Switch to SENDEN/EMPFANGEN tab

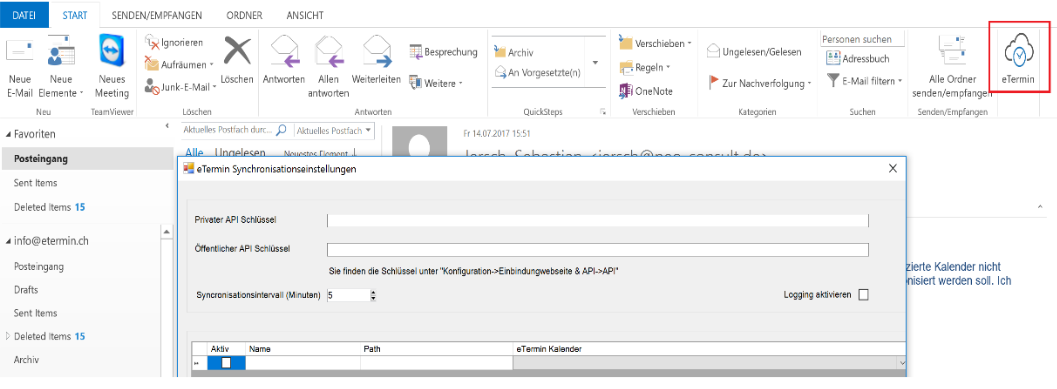tap(156, 15)
